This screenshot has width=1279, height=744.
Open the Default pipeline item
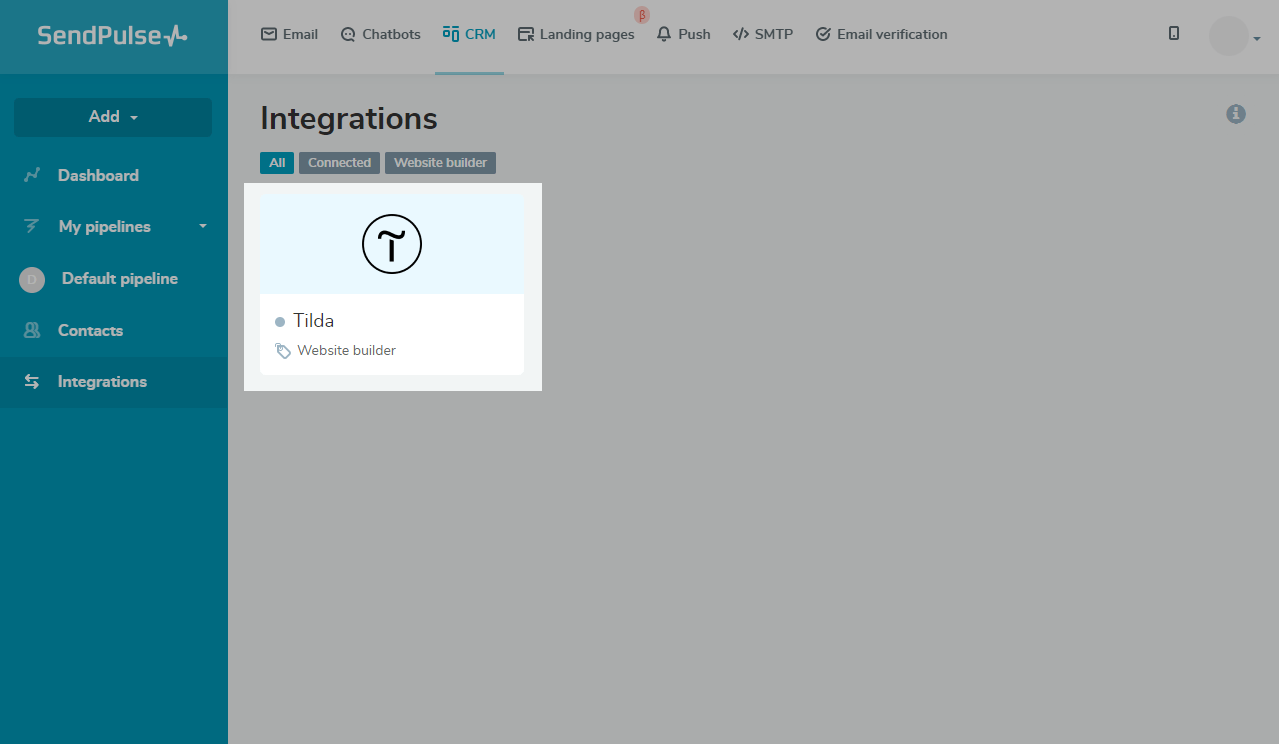pos(119,279)
